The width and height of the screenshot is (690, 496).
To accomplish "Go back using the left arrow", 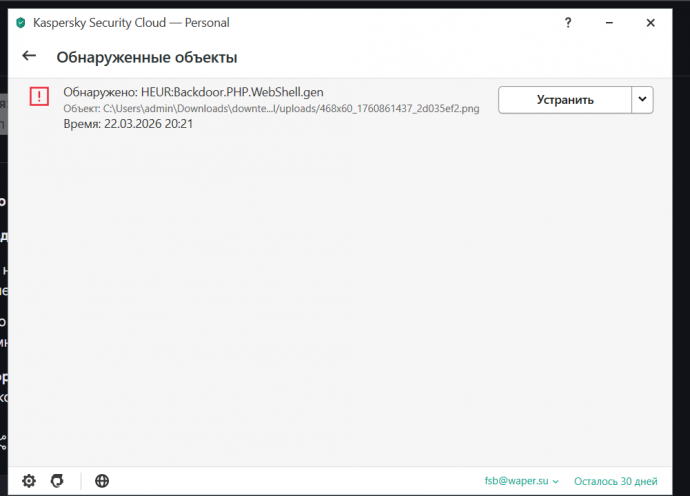I will tap(29, 57).
